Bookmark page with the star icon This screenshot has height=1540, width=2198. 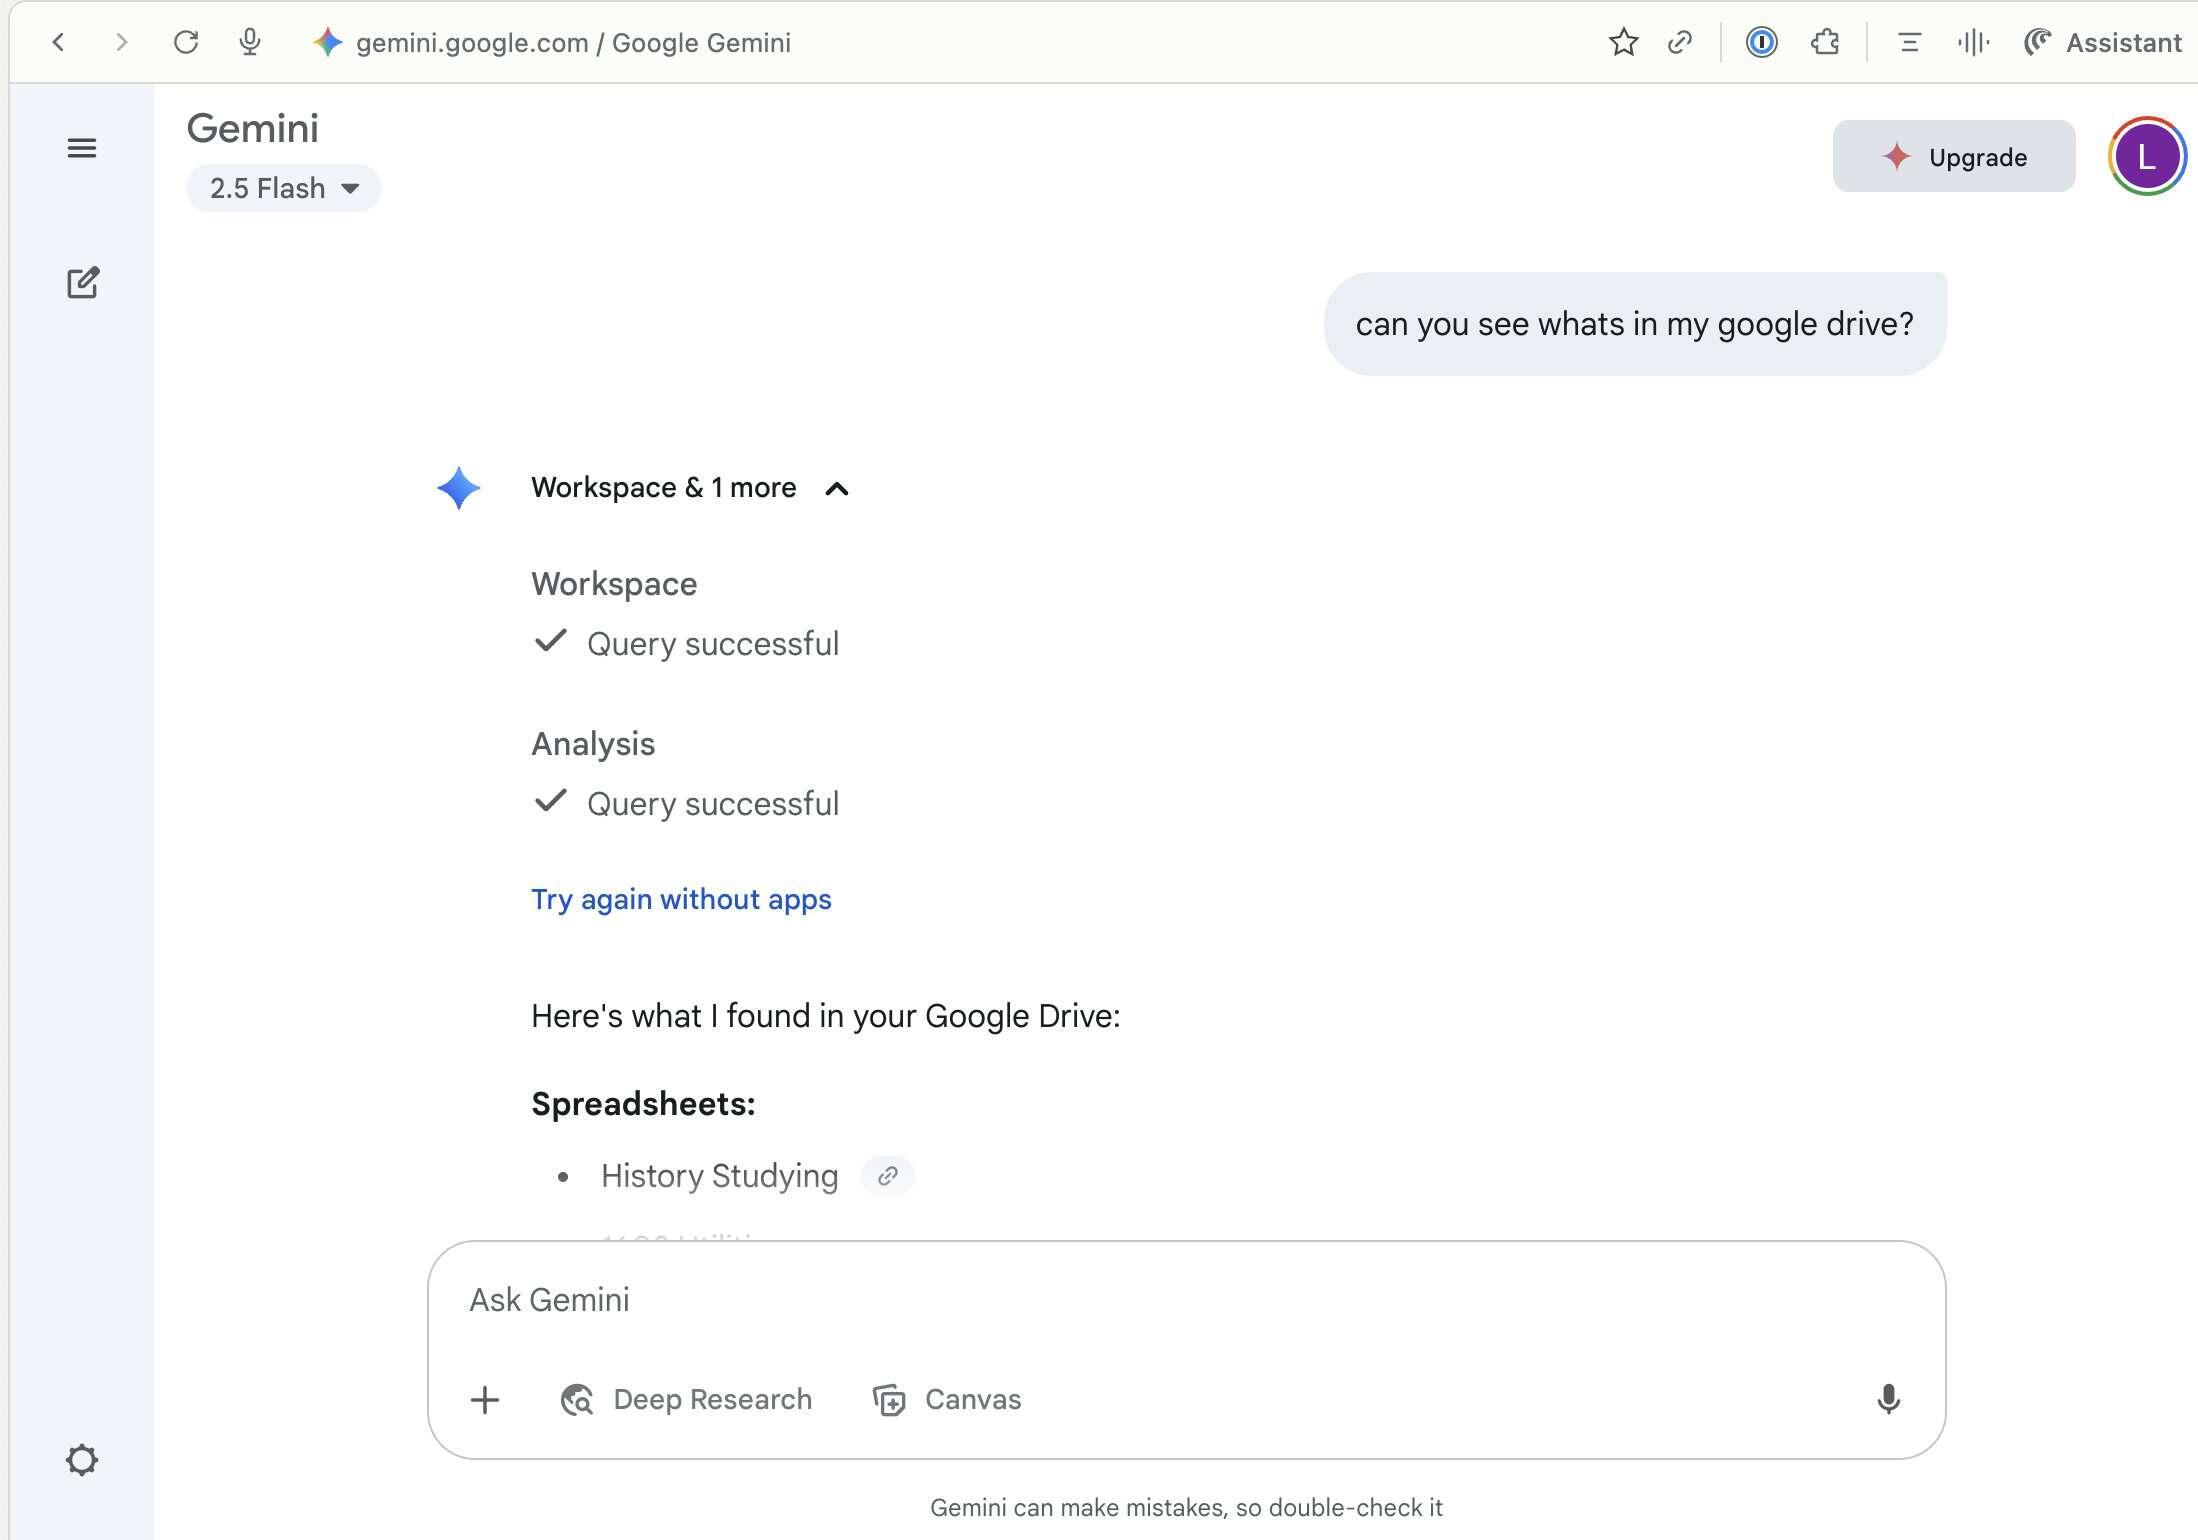pos(1623,42)
